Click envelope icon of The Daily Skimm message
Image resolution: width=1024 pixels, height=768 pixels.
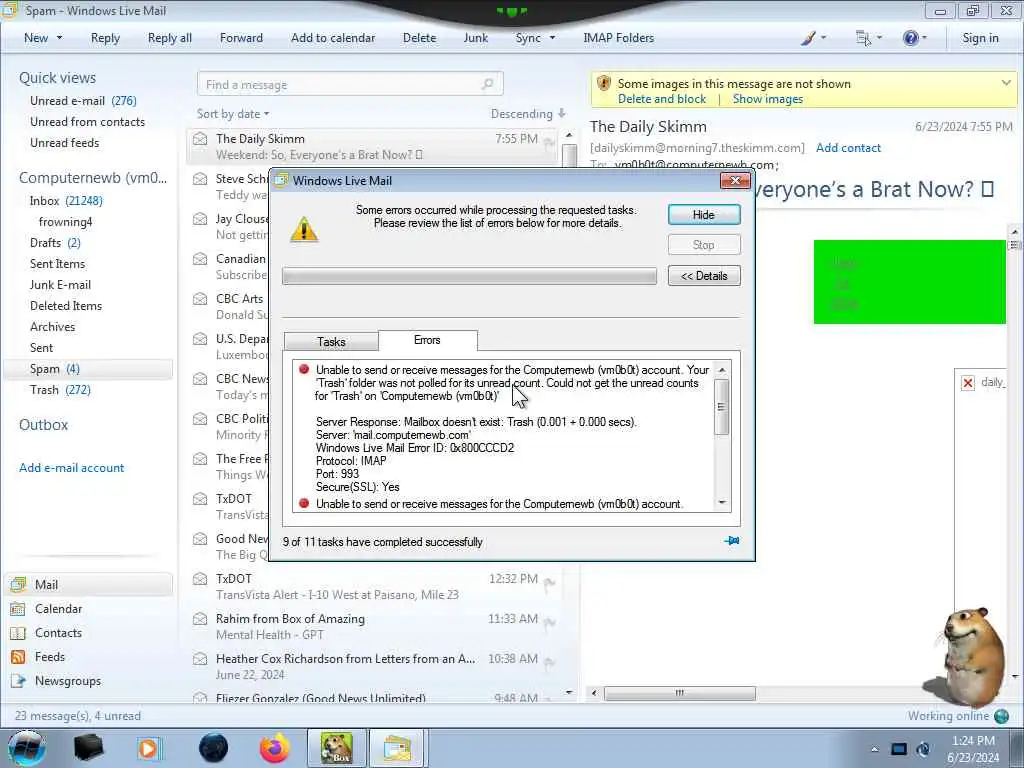click(200, 139)
